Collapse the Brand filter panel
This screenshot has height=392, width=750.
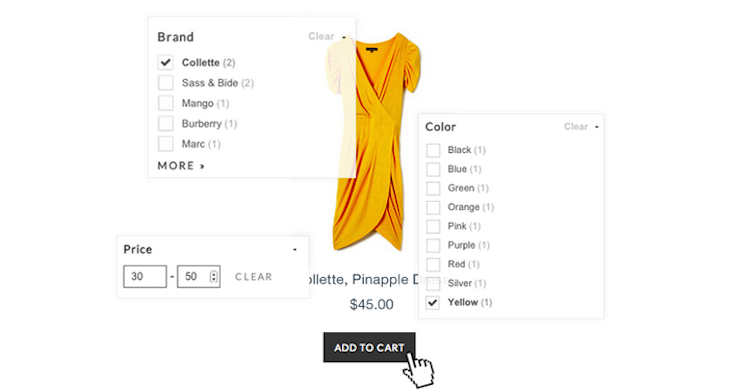coord(344,37)
